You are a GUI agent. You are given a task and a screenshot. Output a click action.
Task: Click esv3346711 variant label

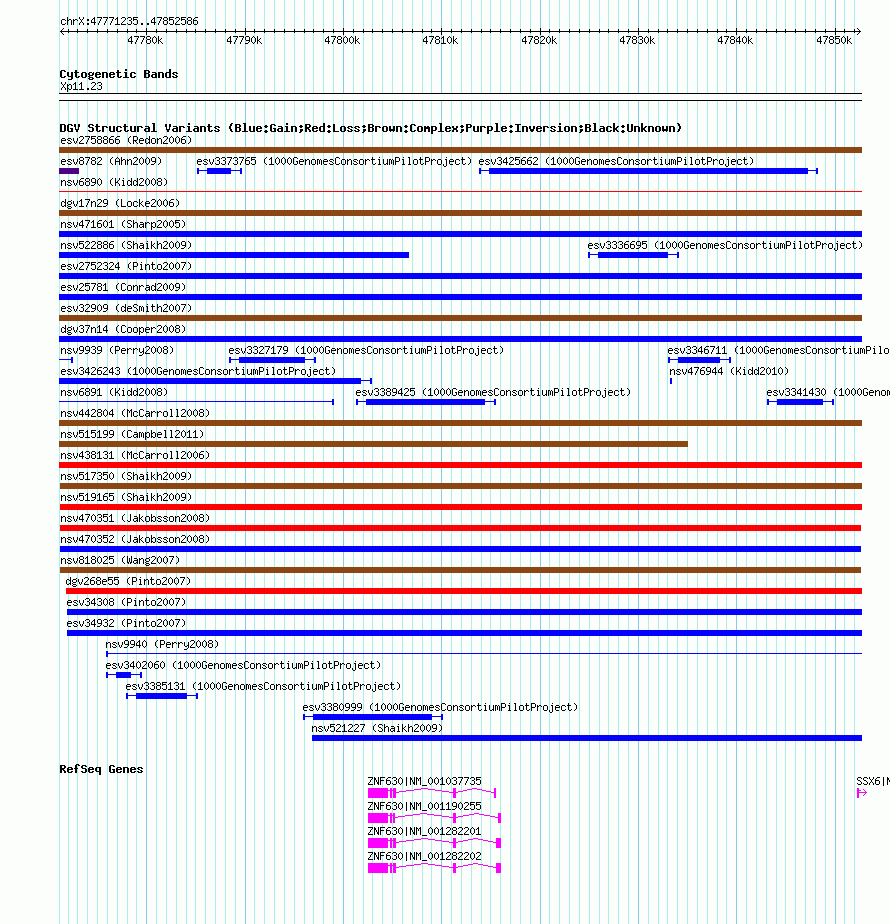(x=778, y=351)
